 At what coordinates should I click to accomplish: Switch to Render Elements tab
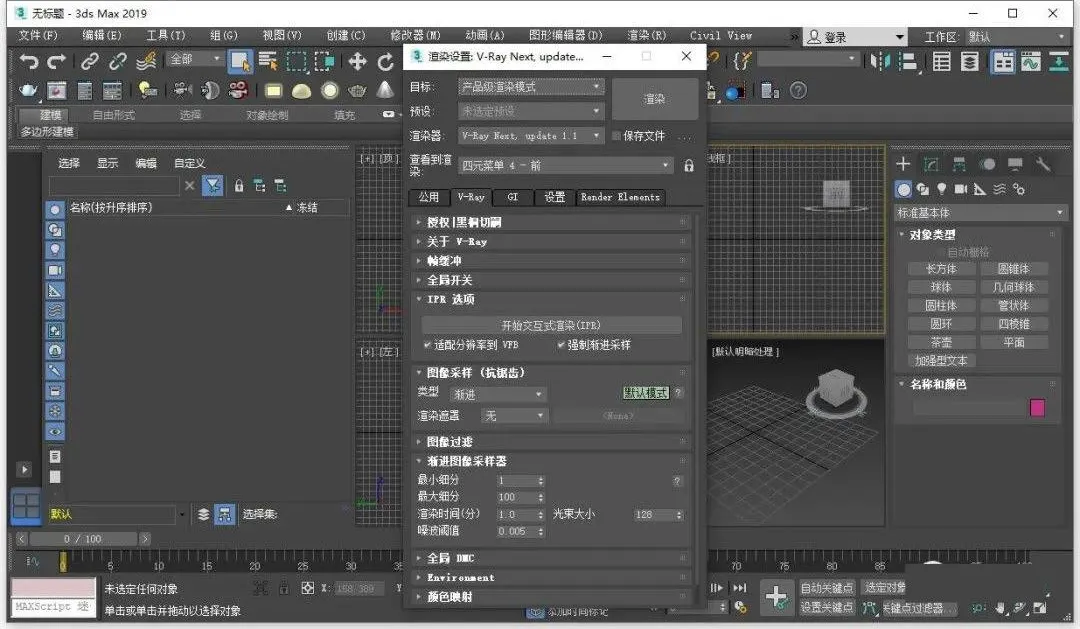tap(621, 197)
